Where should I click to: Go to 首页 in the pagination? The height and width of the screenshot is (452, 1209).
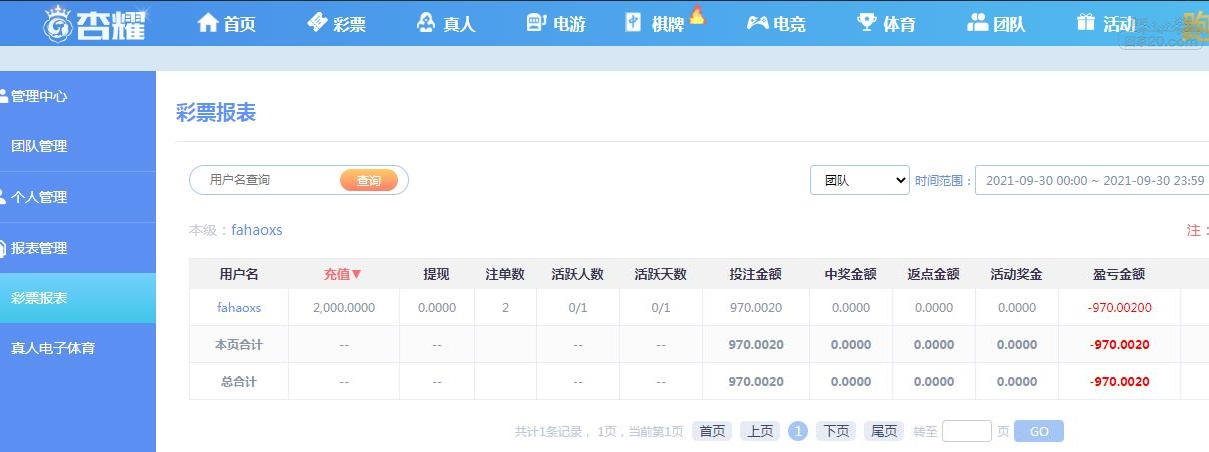712,431
